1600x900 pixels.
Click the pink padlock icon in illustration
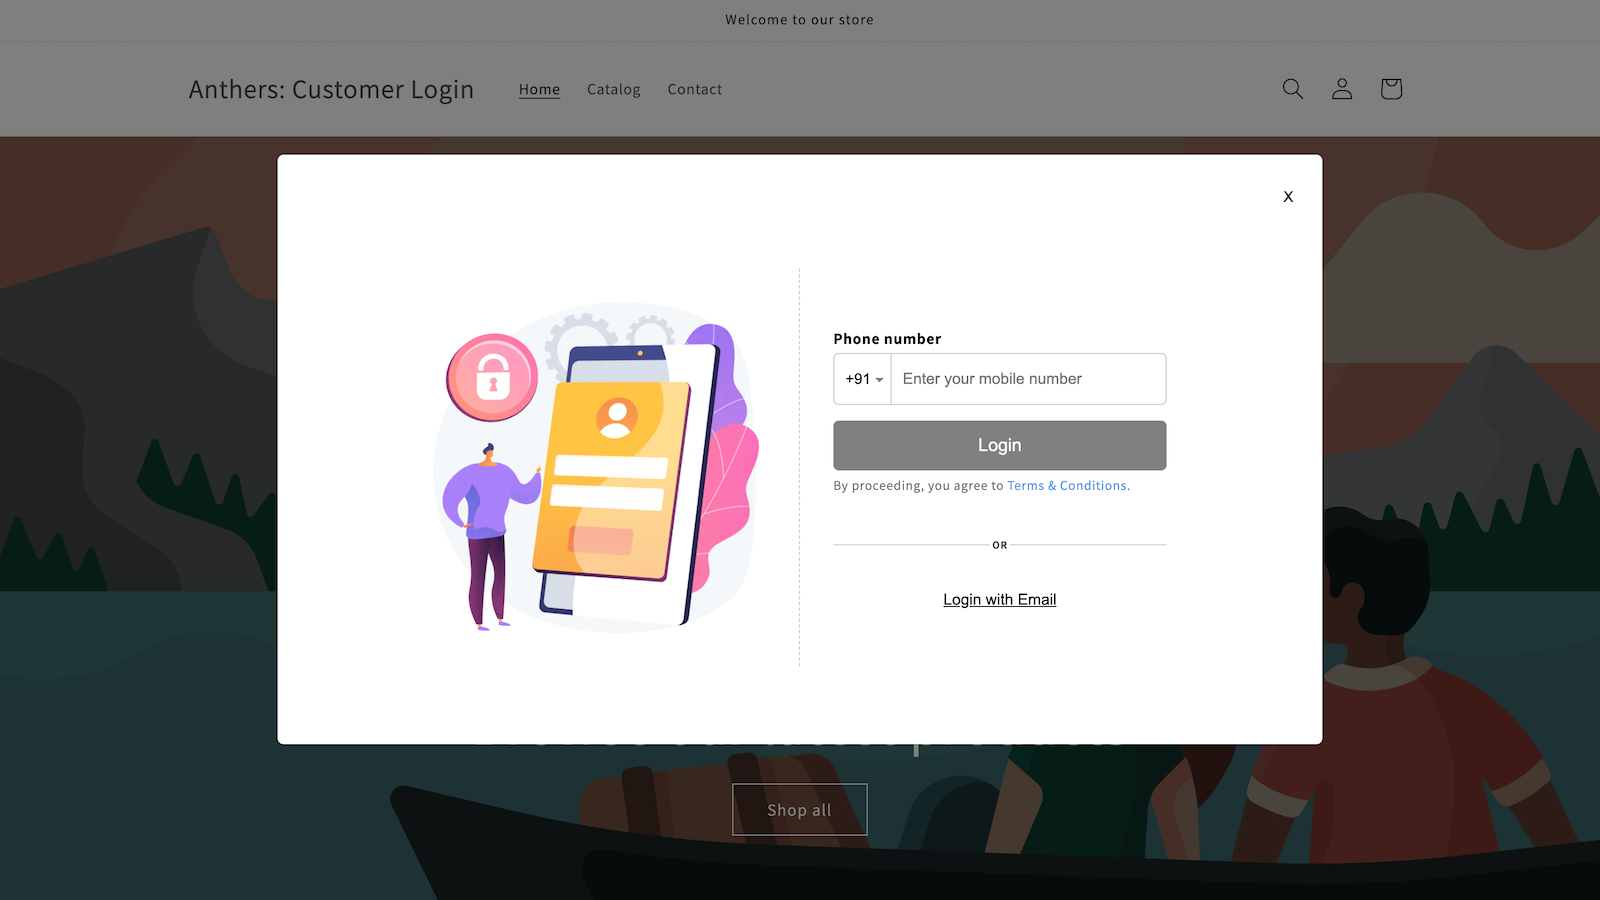[492, 378]
